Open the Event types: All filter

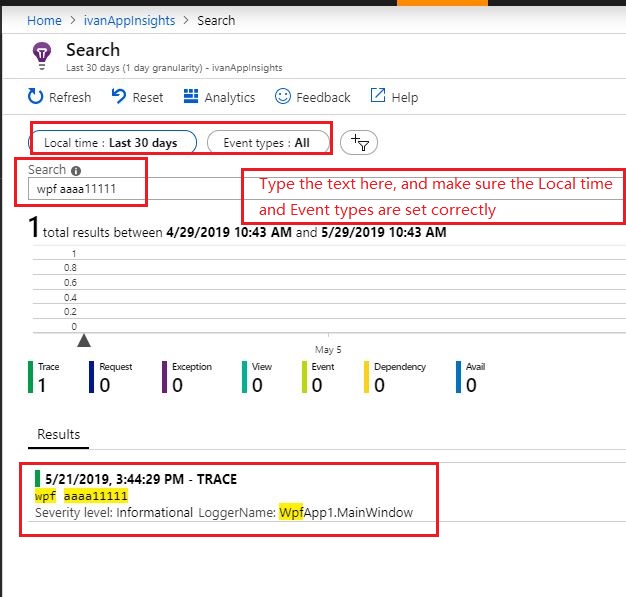click(x=268, y=143)
